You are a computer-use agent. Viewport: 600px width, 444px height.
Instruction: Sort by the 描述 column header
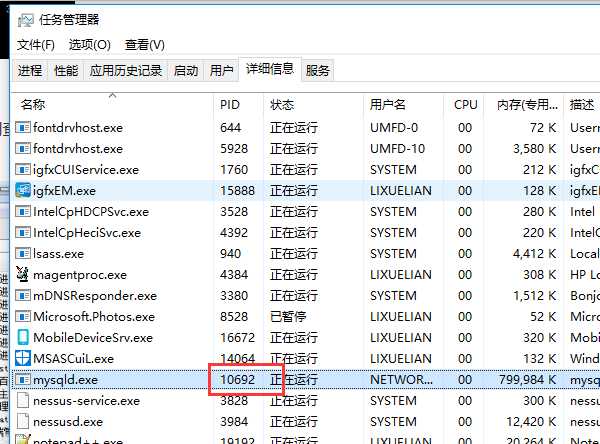point(582,104)
